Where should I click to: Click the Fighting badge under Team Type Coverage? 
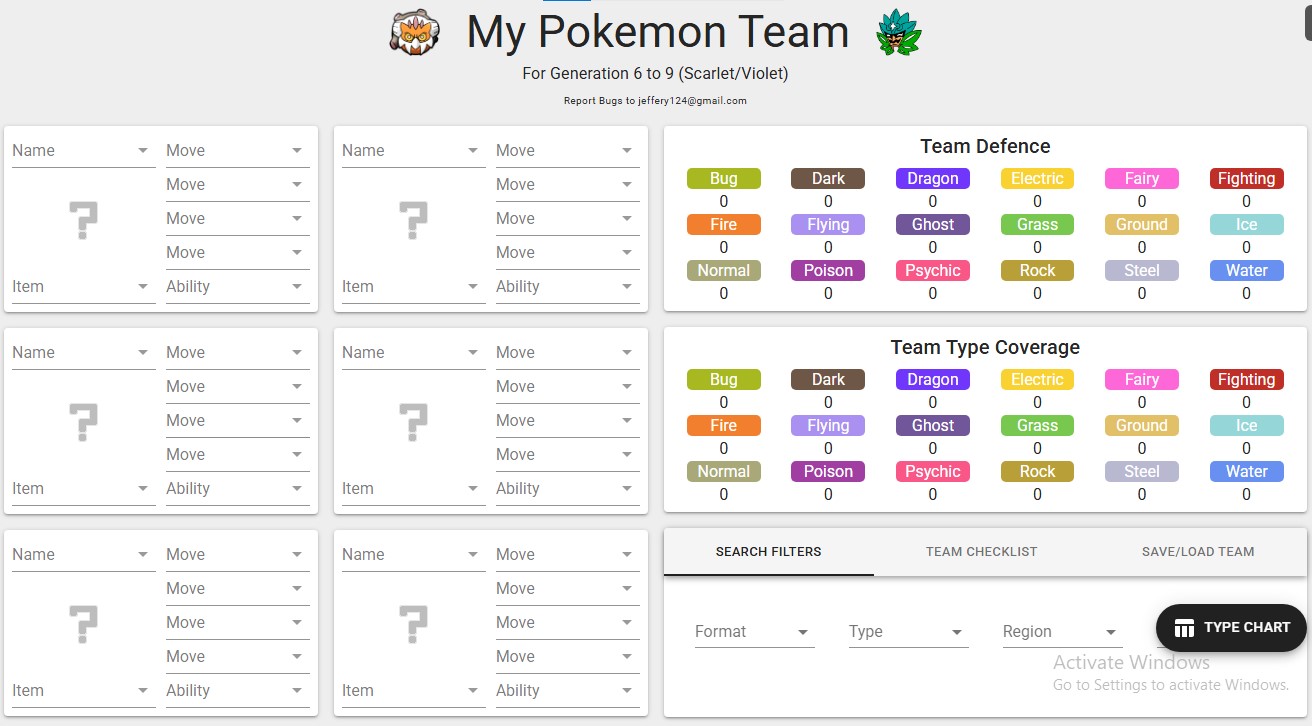[x=1246, y=380]
